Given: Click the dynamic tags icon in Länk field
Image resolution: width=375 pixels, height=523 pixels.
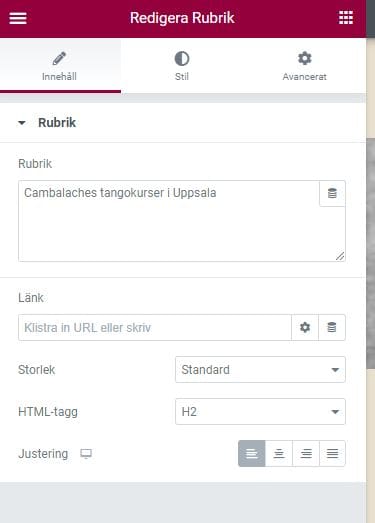Looking at the screenshot, I should 332,327.
